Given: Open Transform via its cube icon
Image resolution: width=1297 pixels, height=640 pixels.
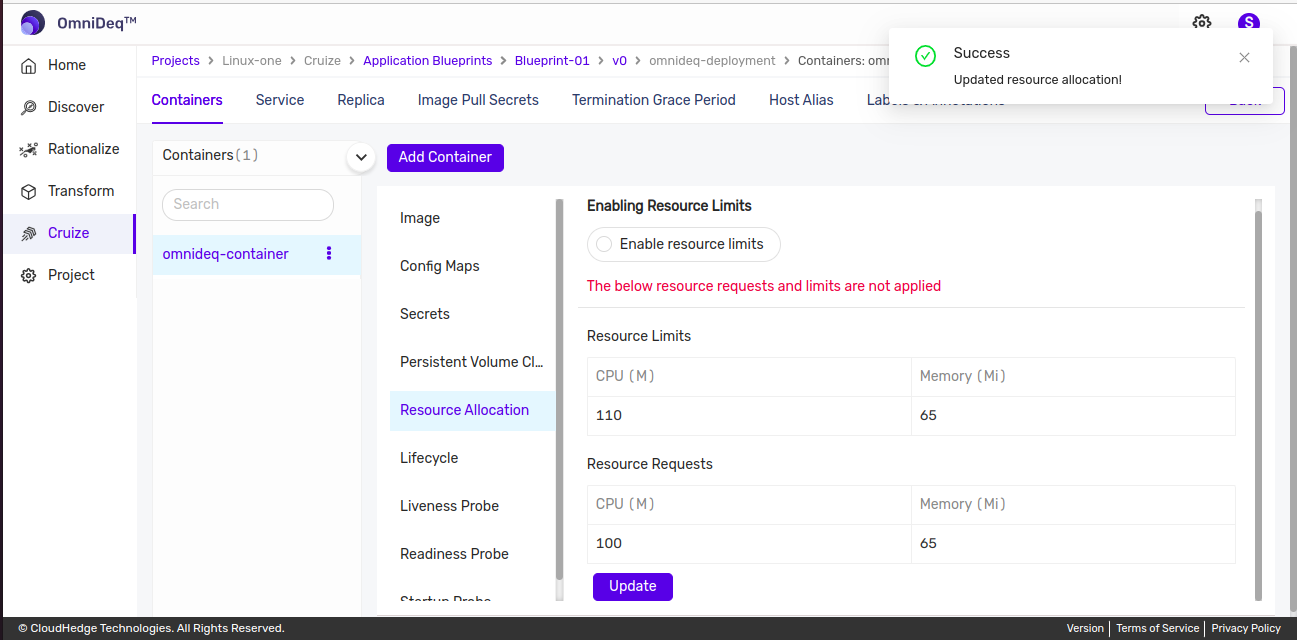Looking at the screenshot, I should (x=28, y=192).
